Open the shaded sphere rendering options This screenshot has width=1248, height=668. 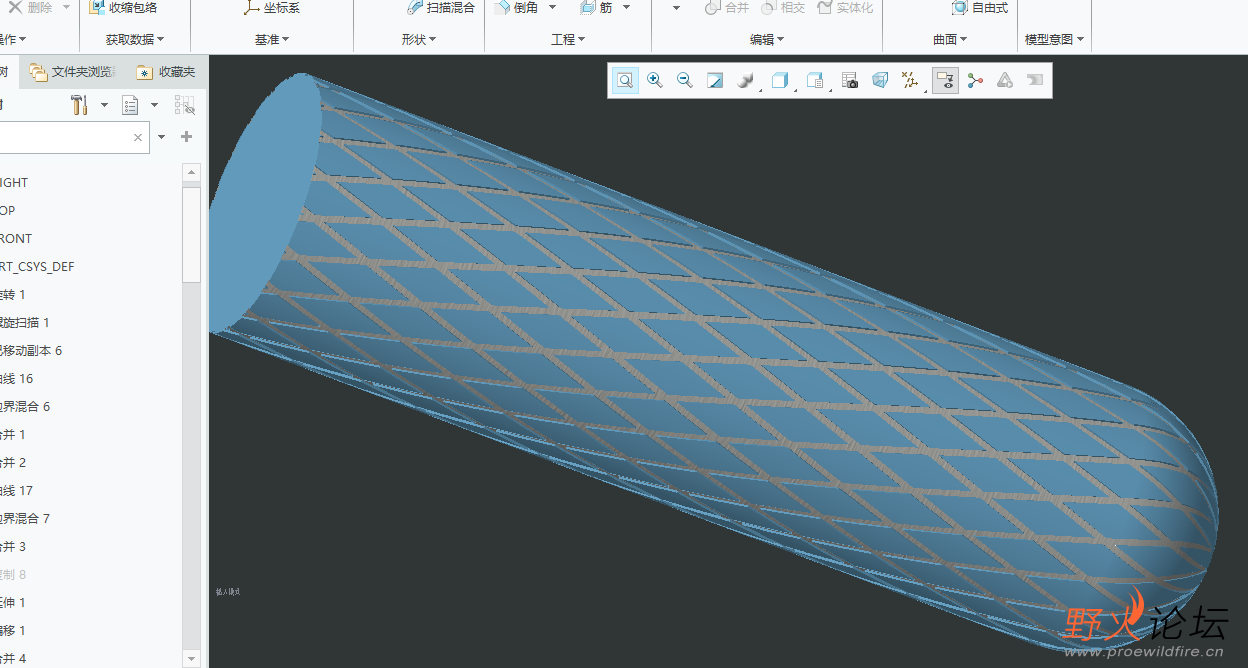[746, 81]
